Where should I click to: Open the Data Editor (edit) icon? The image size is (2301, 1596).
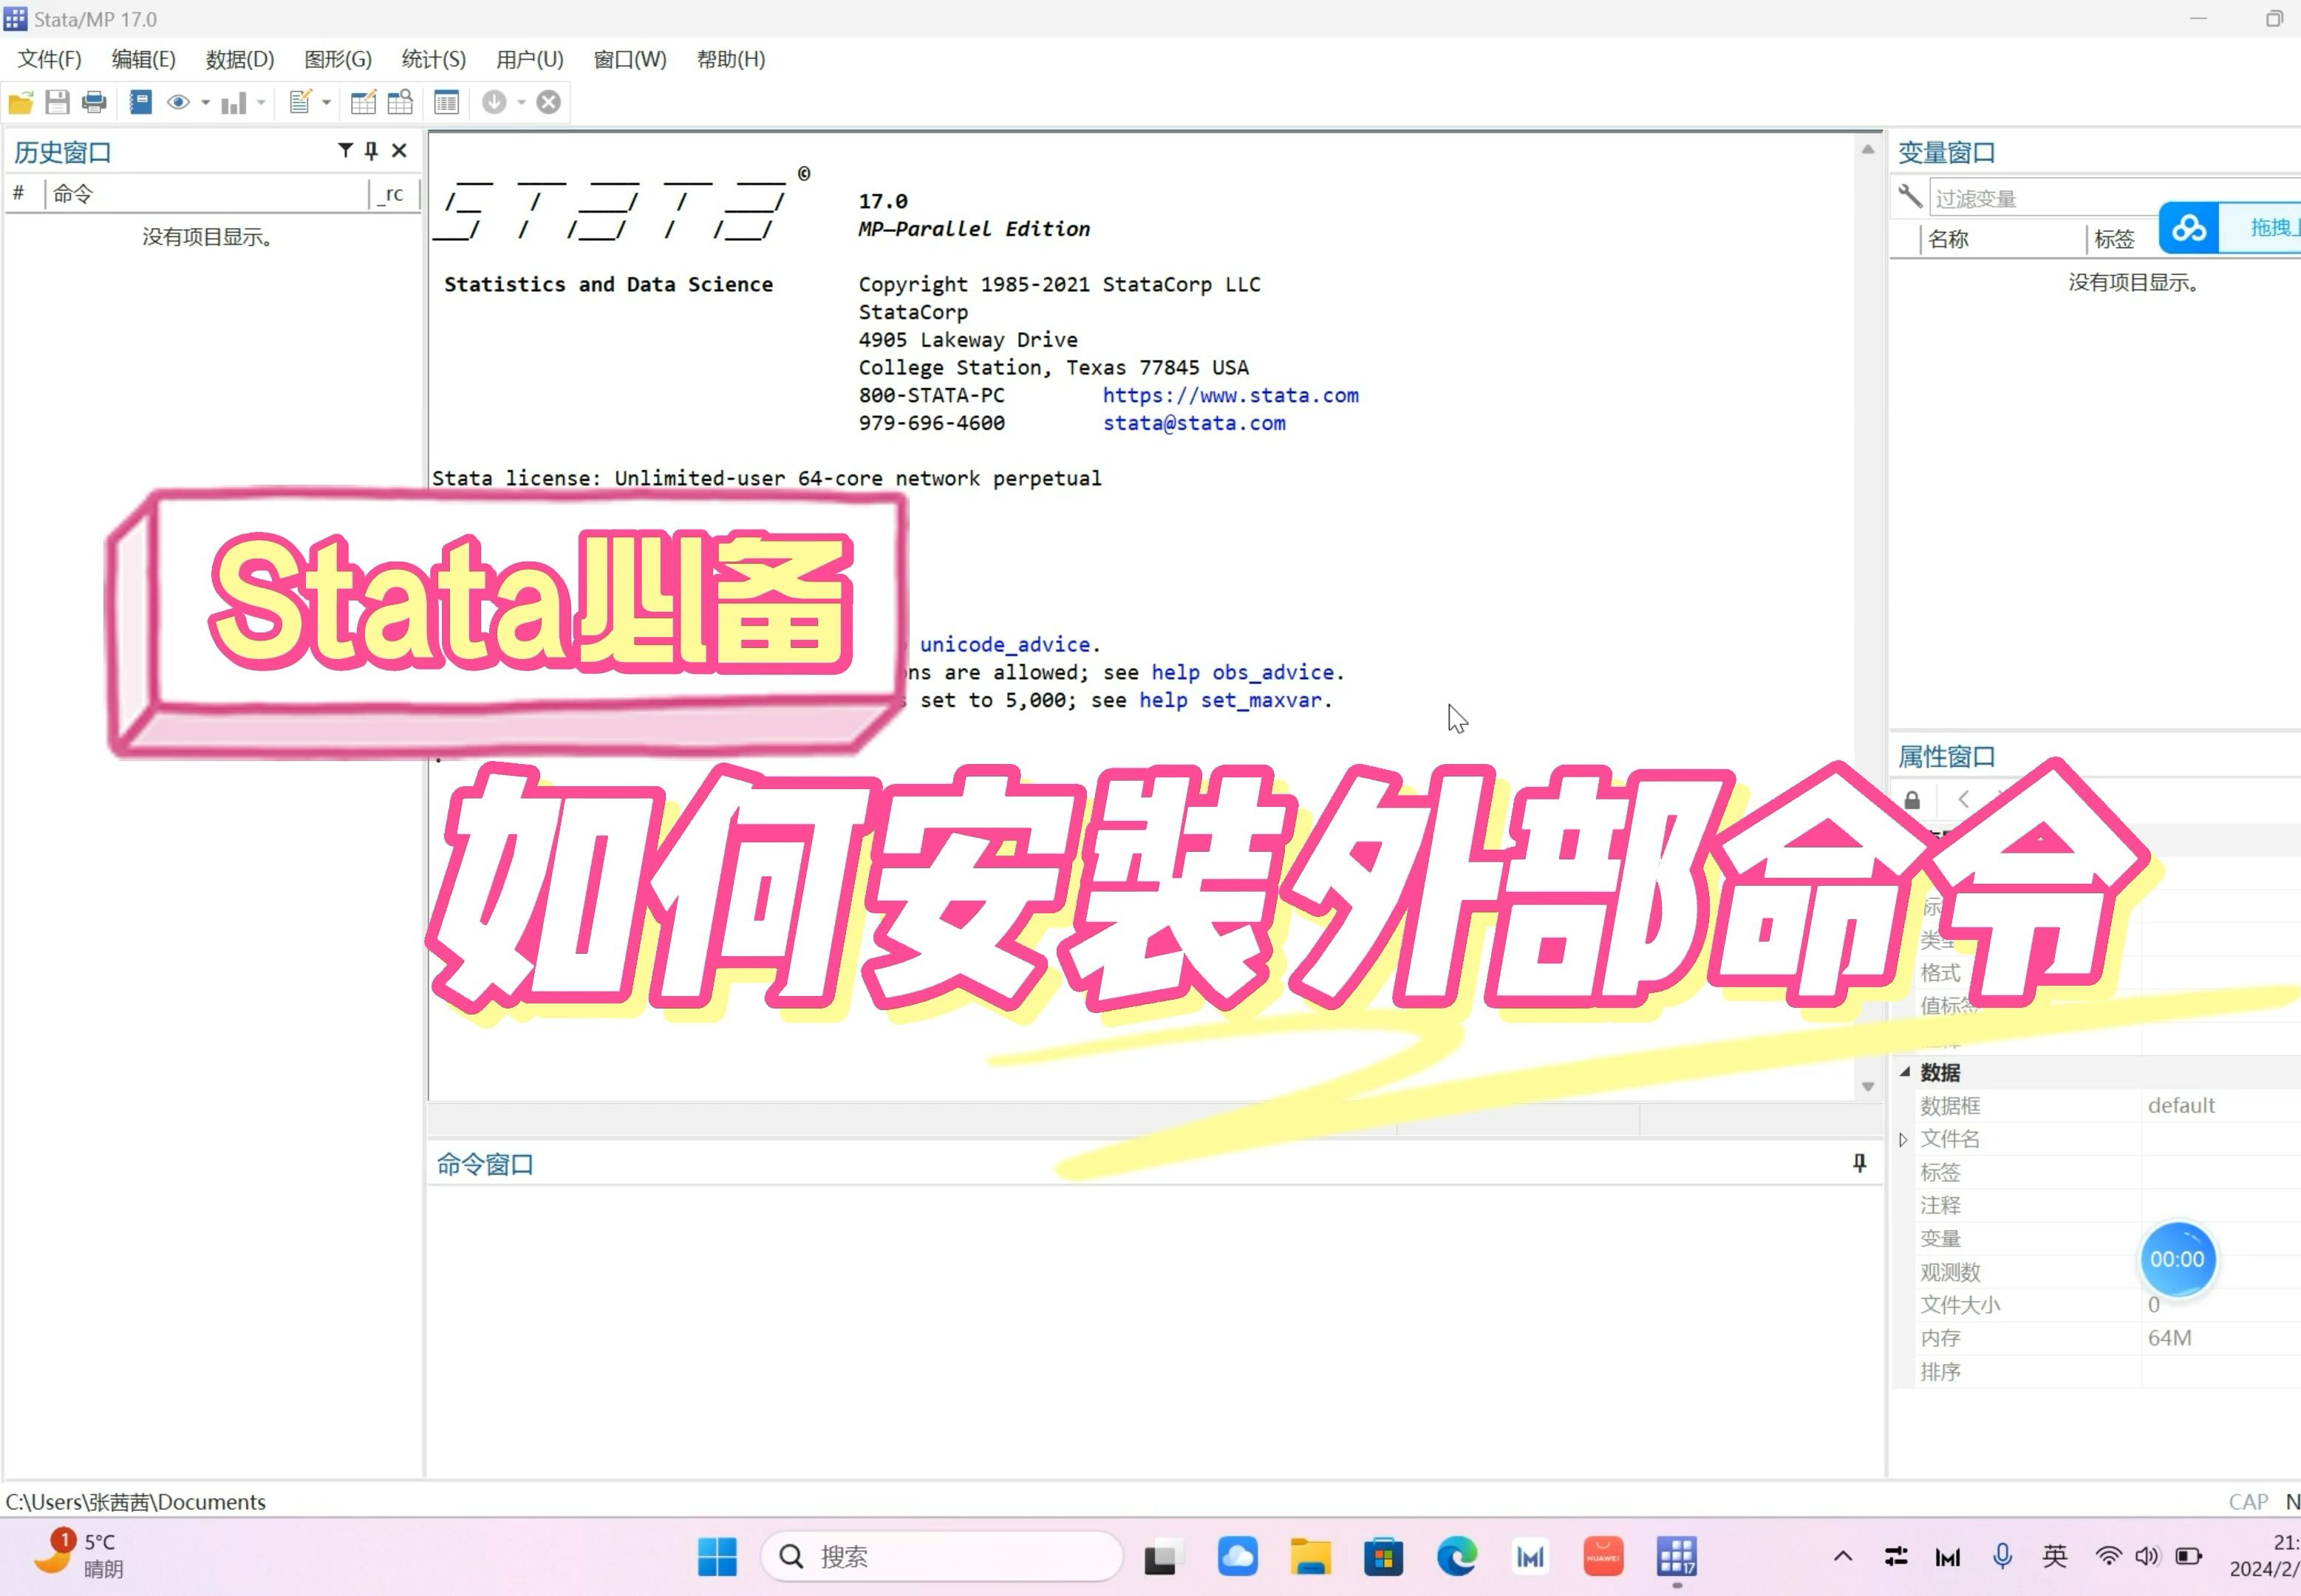(364, 102)
